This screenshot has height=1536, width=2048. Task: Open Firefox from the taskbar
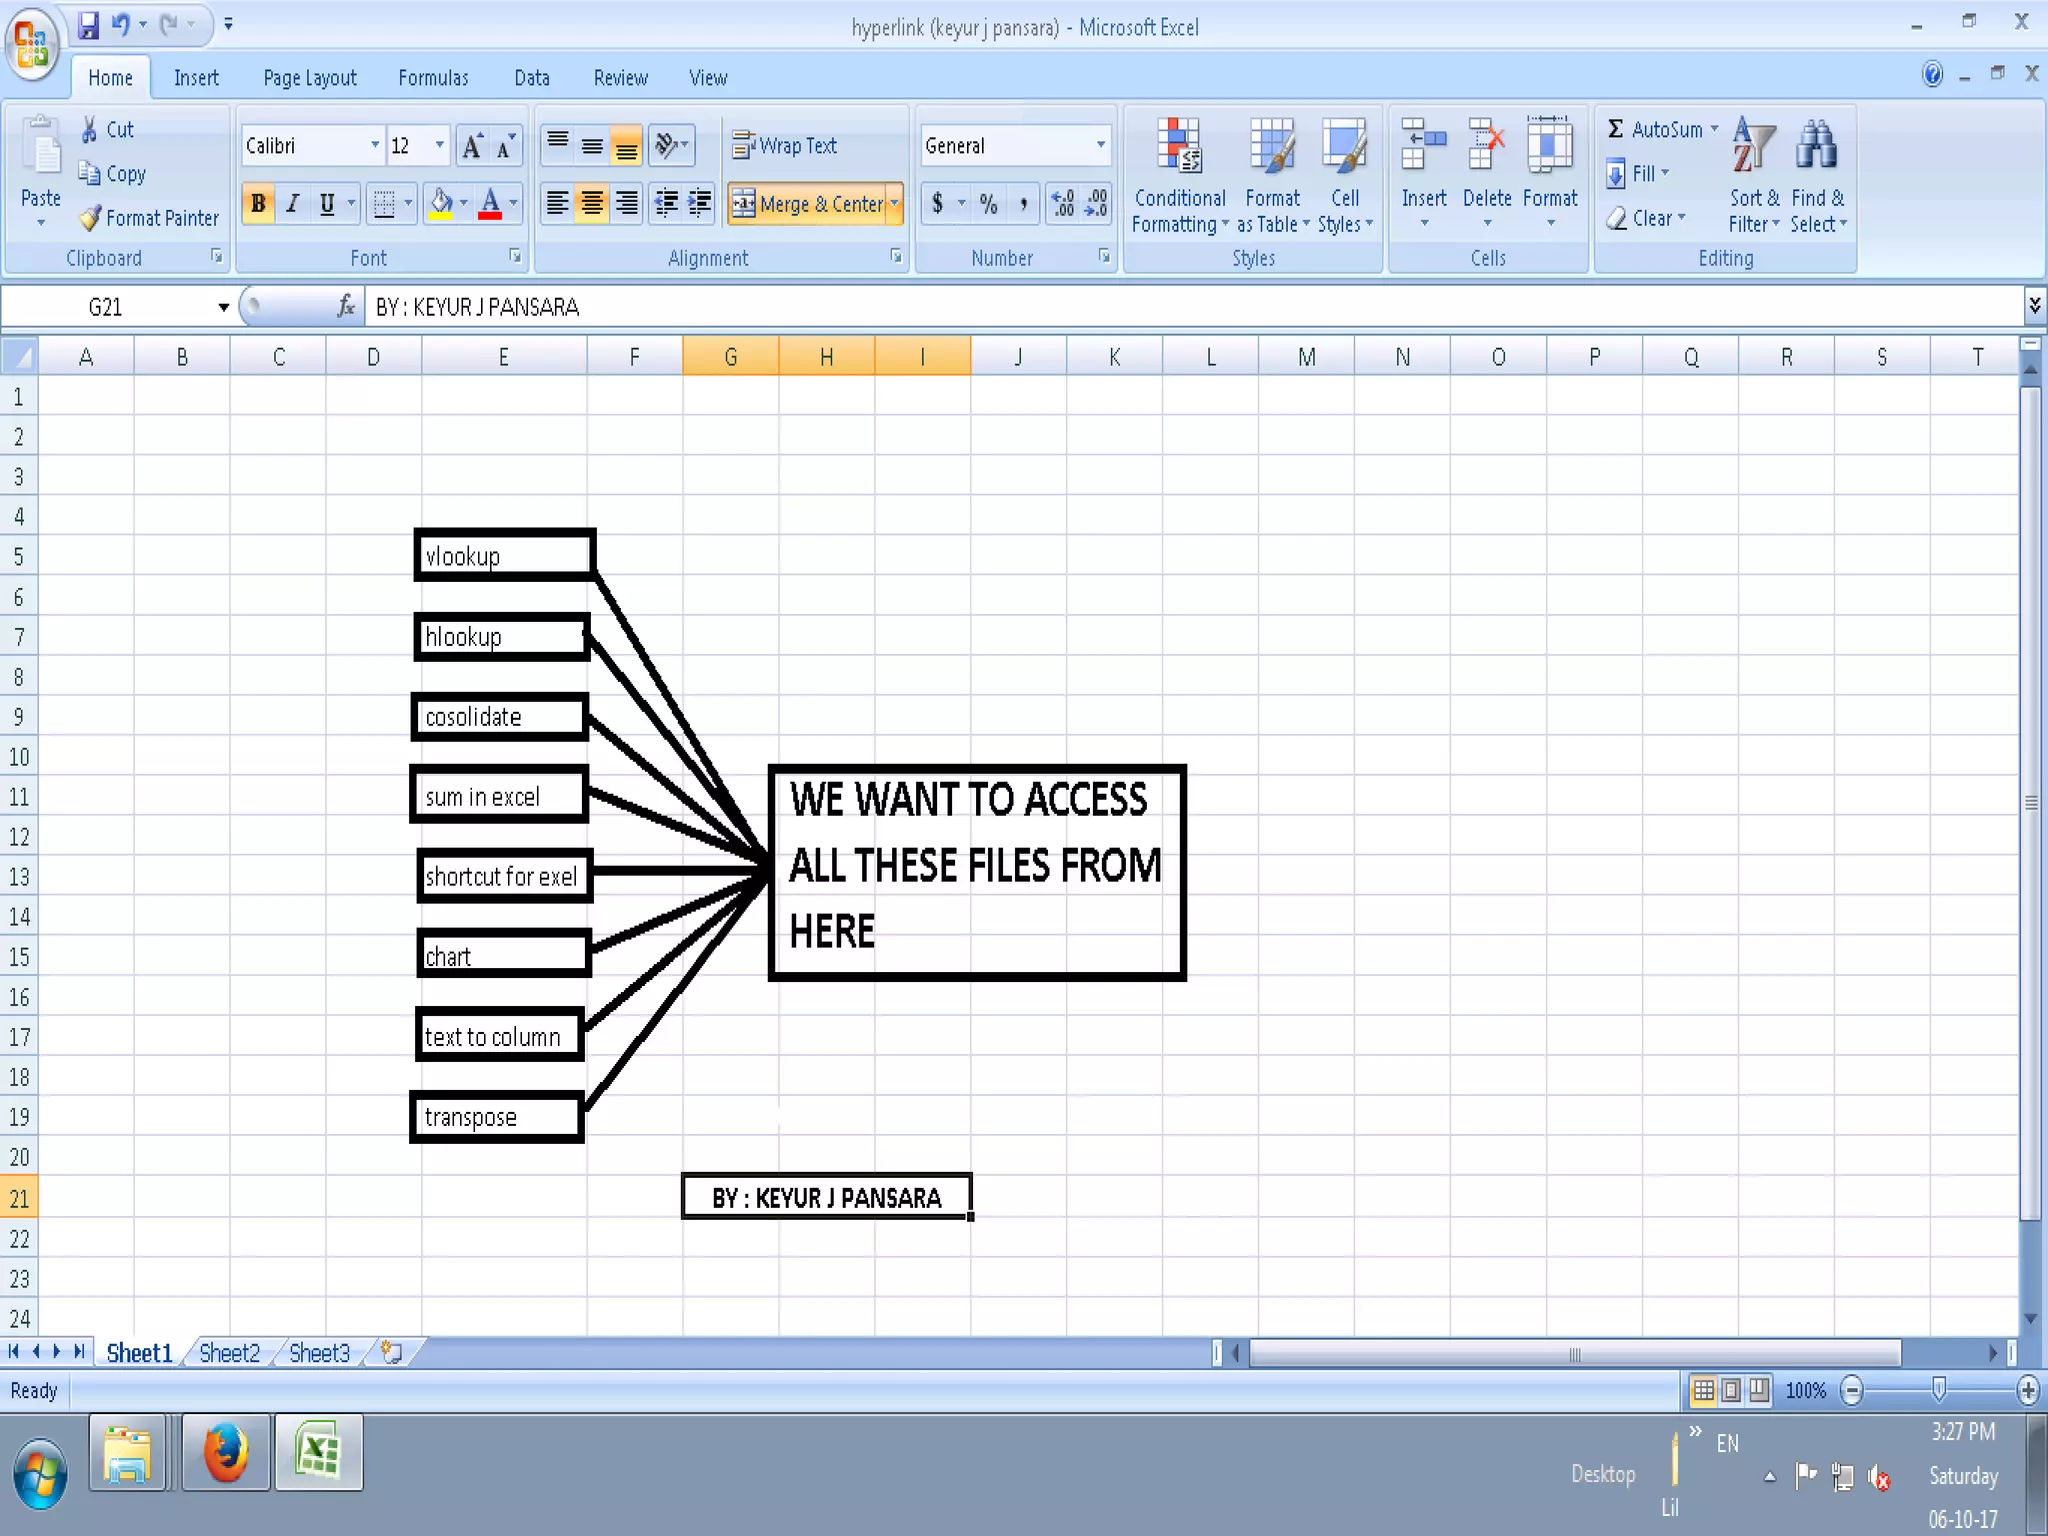click(x=225, y=1452)
